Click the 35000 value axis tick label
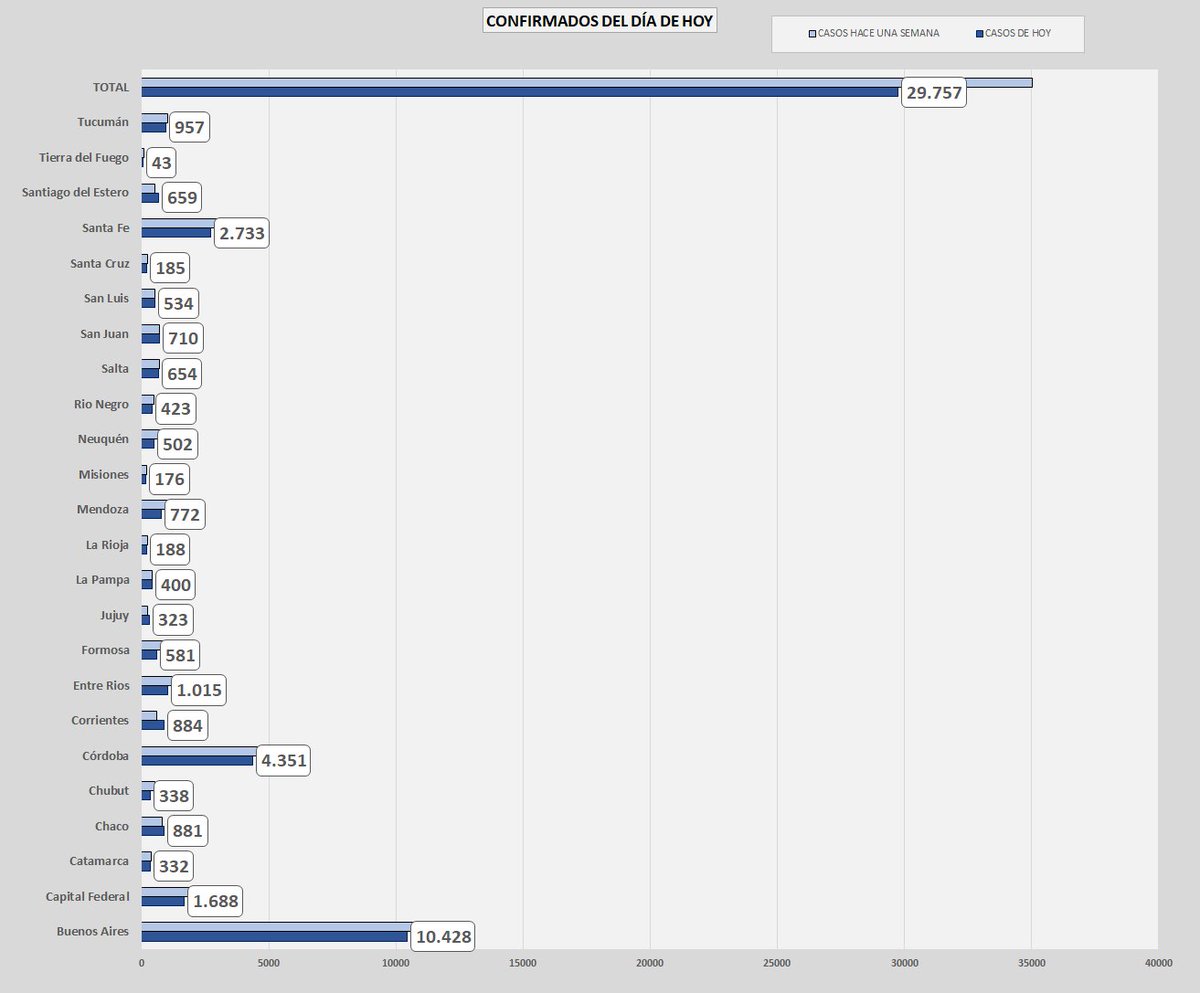Image resolution: width=1200 pixels, height=993 pixels. coord(1032,964)
